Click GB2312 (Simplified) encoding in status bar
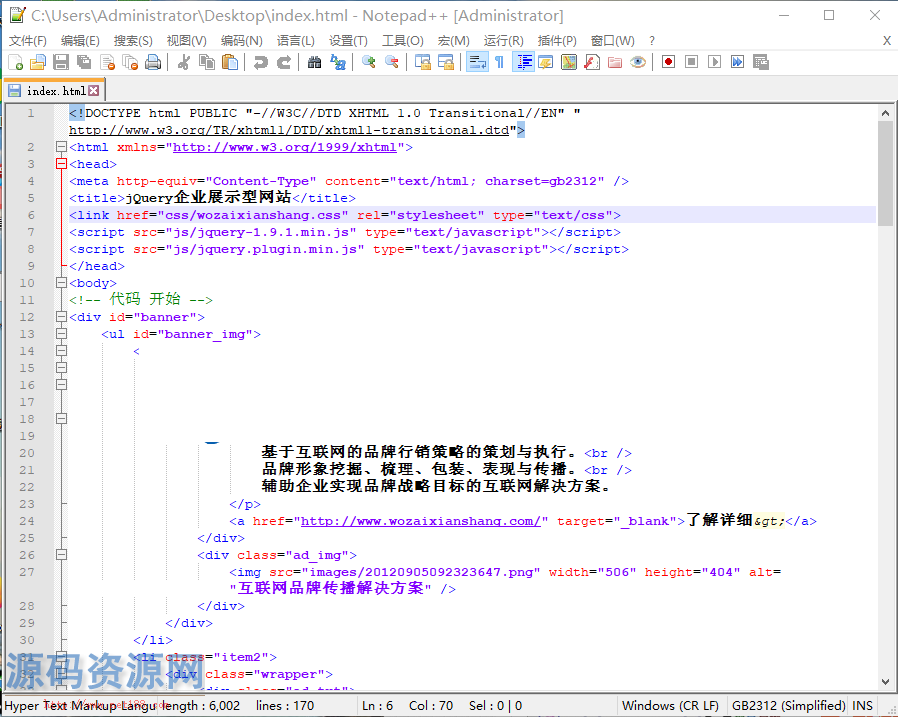 point(788,706)
